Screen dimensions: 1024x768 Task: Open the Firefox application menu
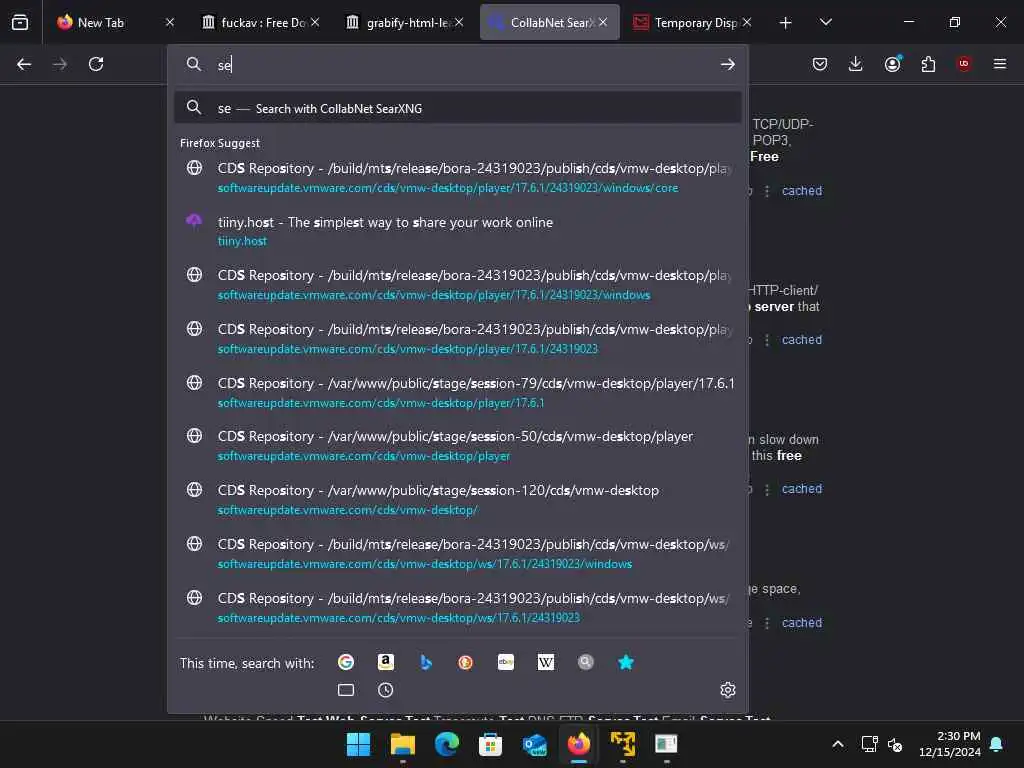pos(1000,64)
